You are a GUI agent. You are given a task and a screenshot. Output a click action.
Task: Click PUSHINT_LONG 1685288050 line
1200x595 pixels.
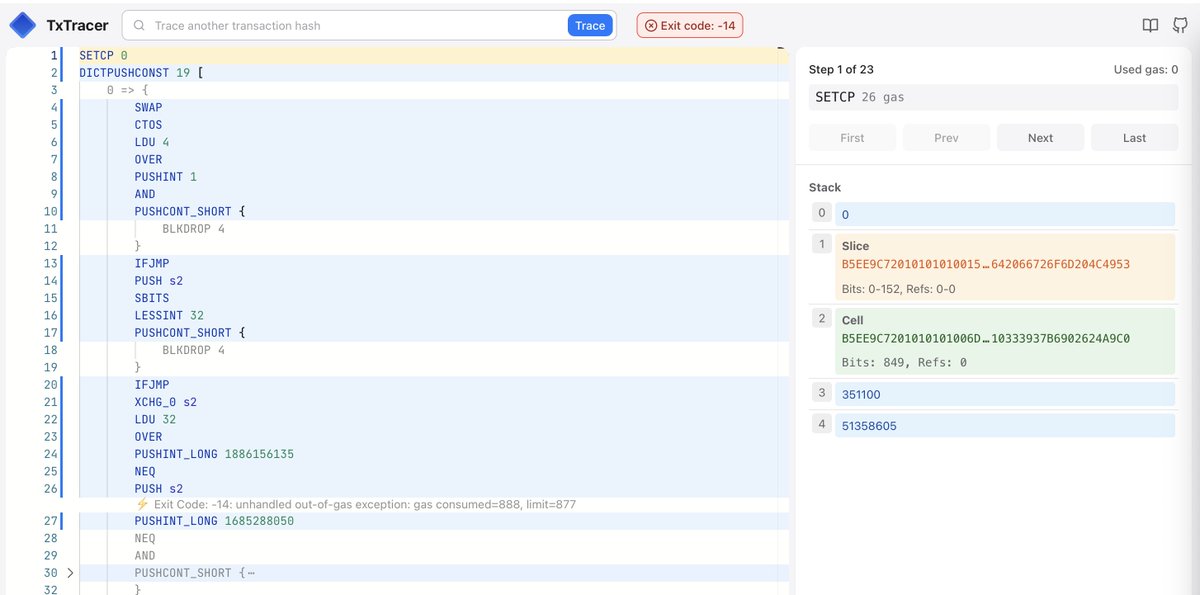[x=214, y=521]
